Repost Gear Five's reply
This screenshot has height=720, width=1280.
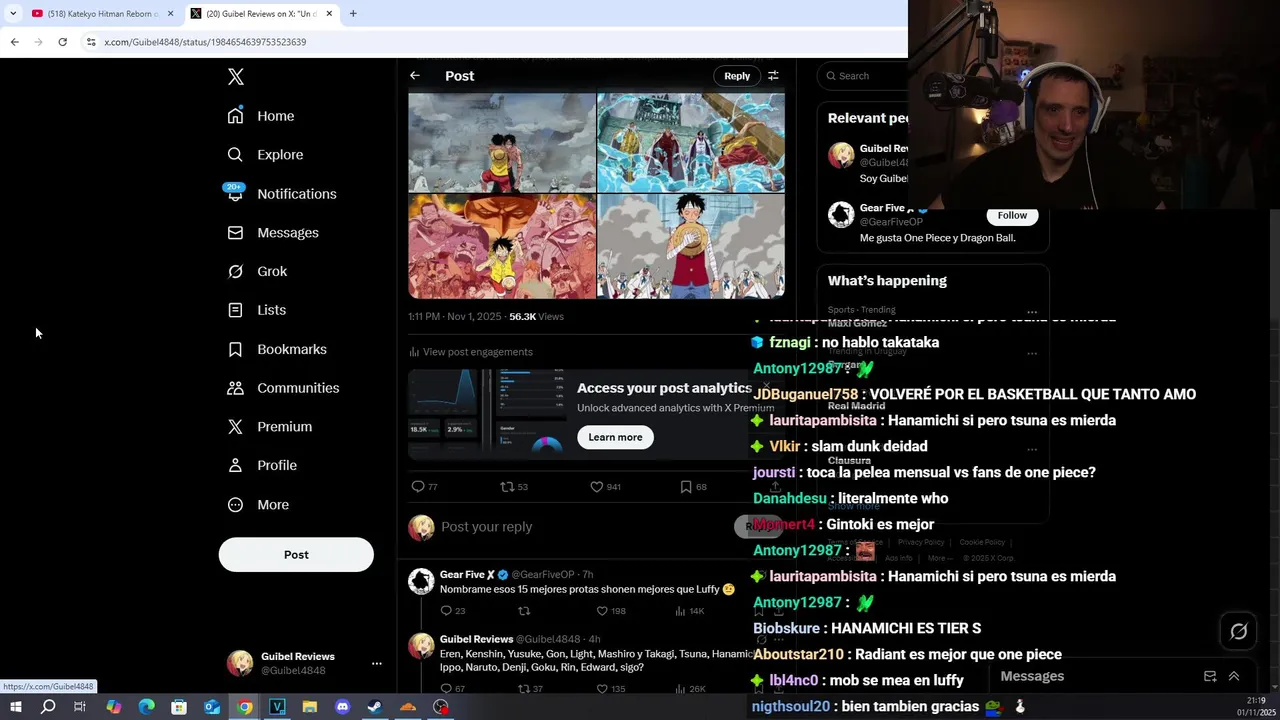(x=524, y=611)
